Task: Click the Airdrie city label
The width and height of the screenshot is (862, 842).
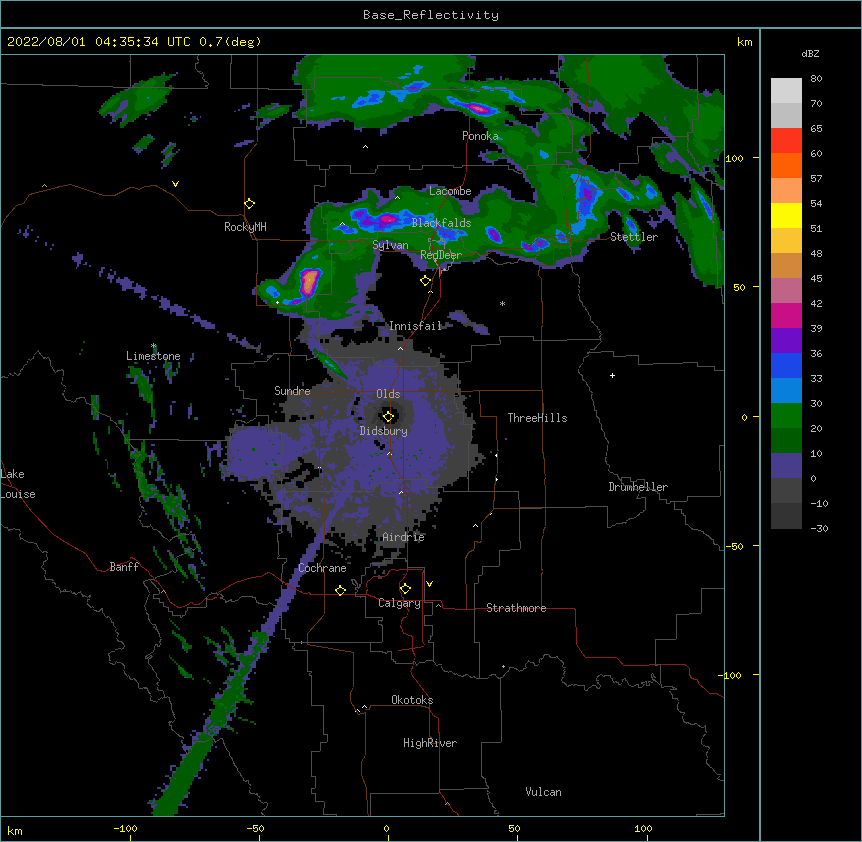Action: click(404, 537)
